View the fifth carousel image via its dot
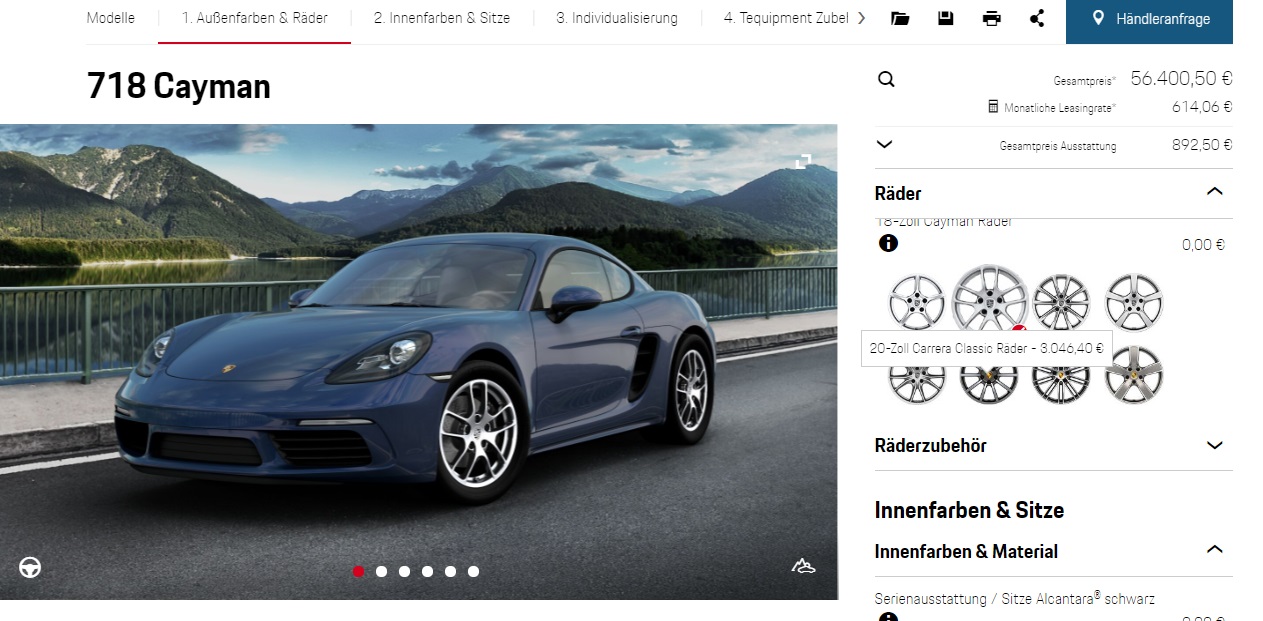 [x=450, y=571]
